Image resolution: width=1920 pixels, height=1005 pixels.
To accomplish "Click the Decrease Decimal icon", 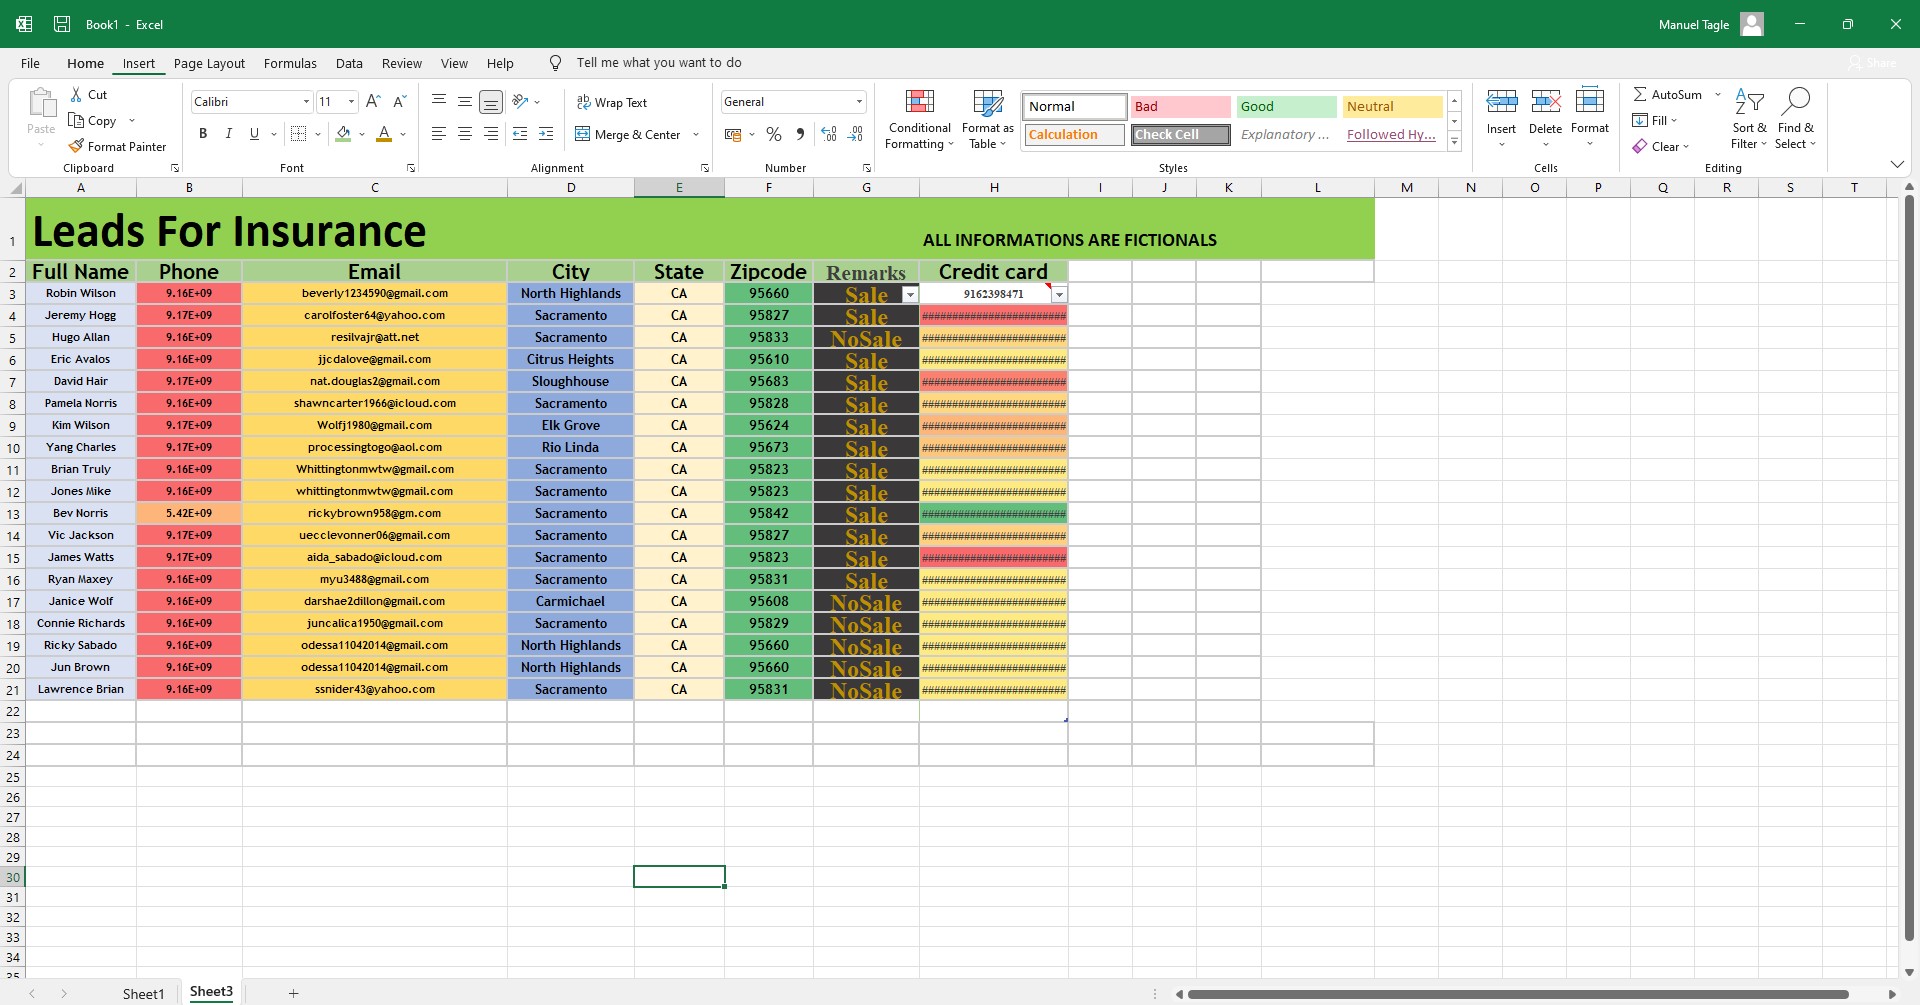I will 855,133.
